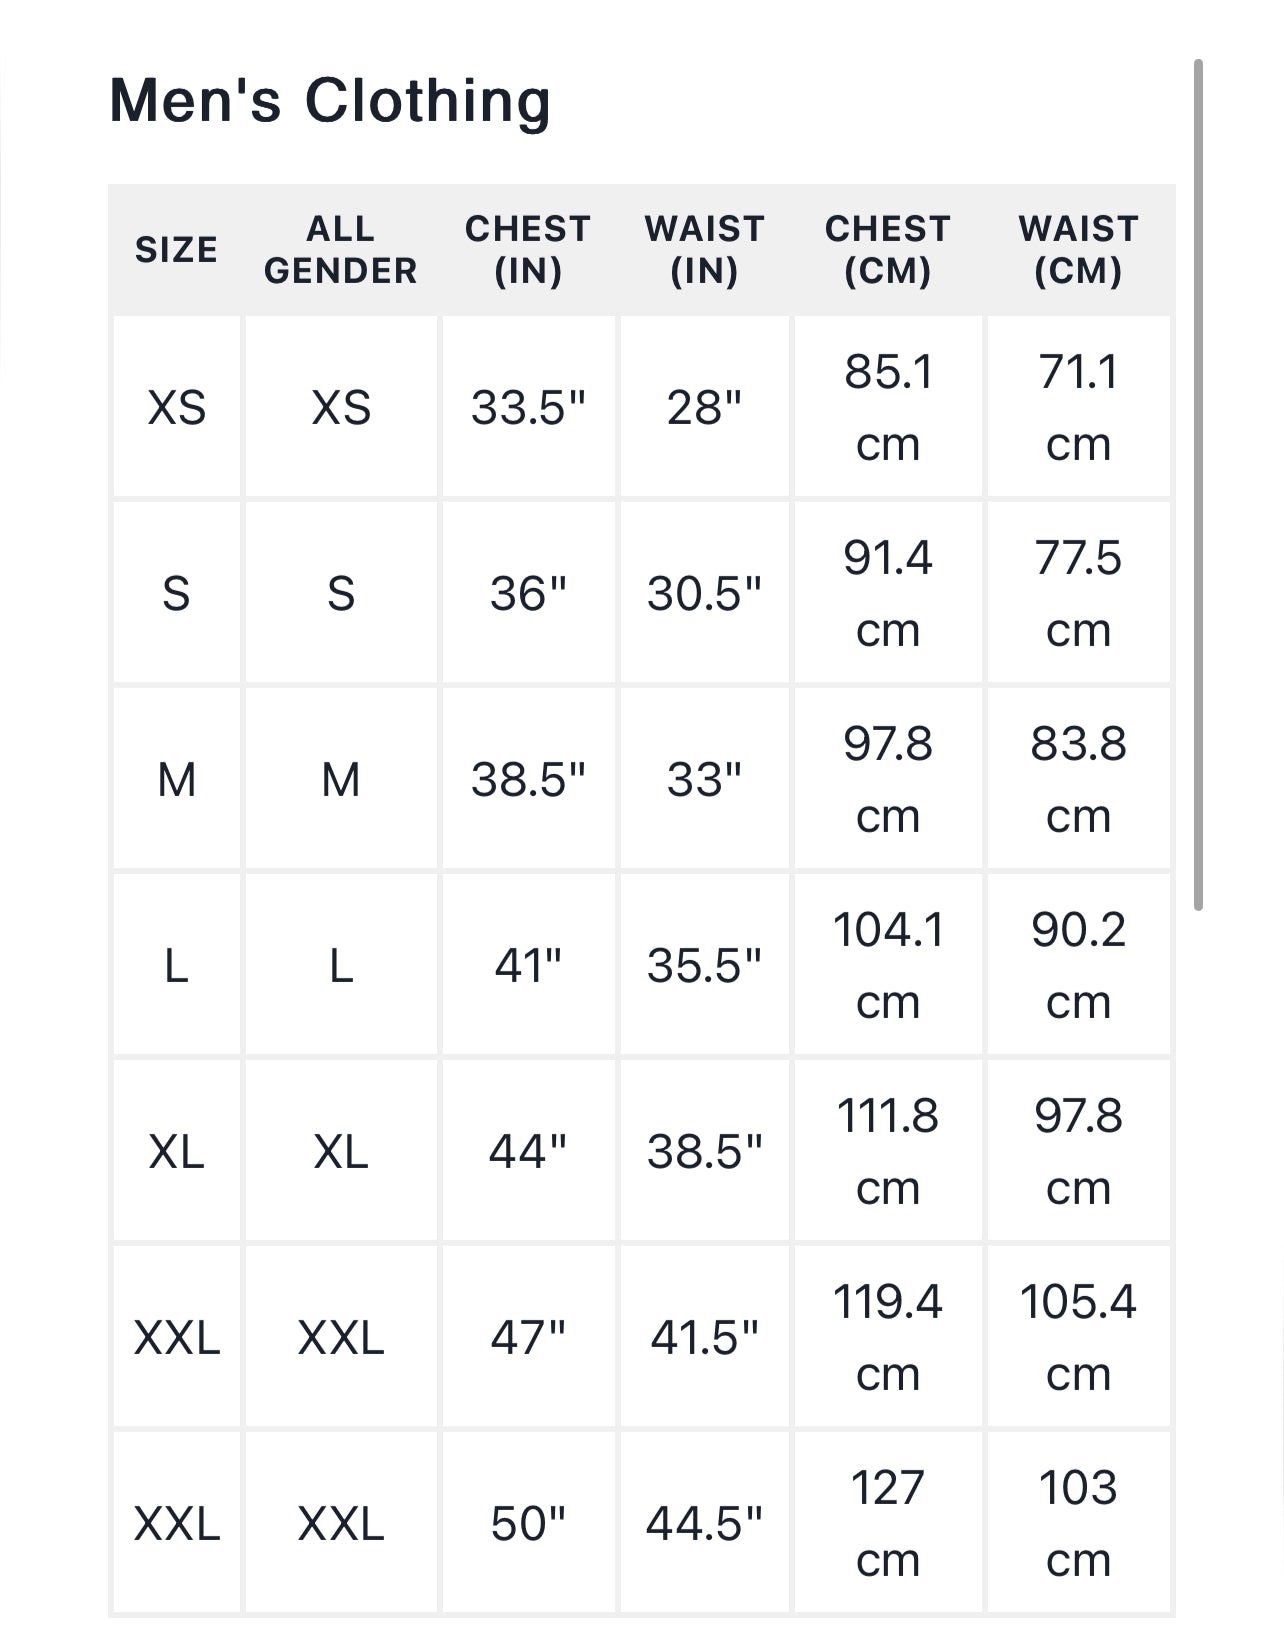Select the ALL GENDER column header
The width and height of the screenshot is (1284, 1631).
click(x=340, y=250)
